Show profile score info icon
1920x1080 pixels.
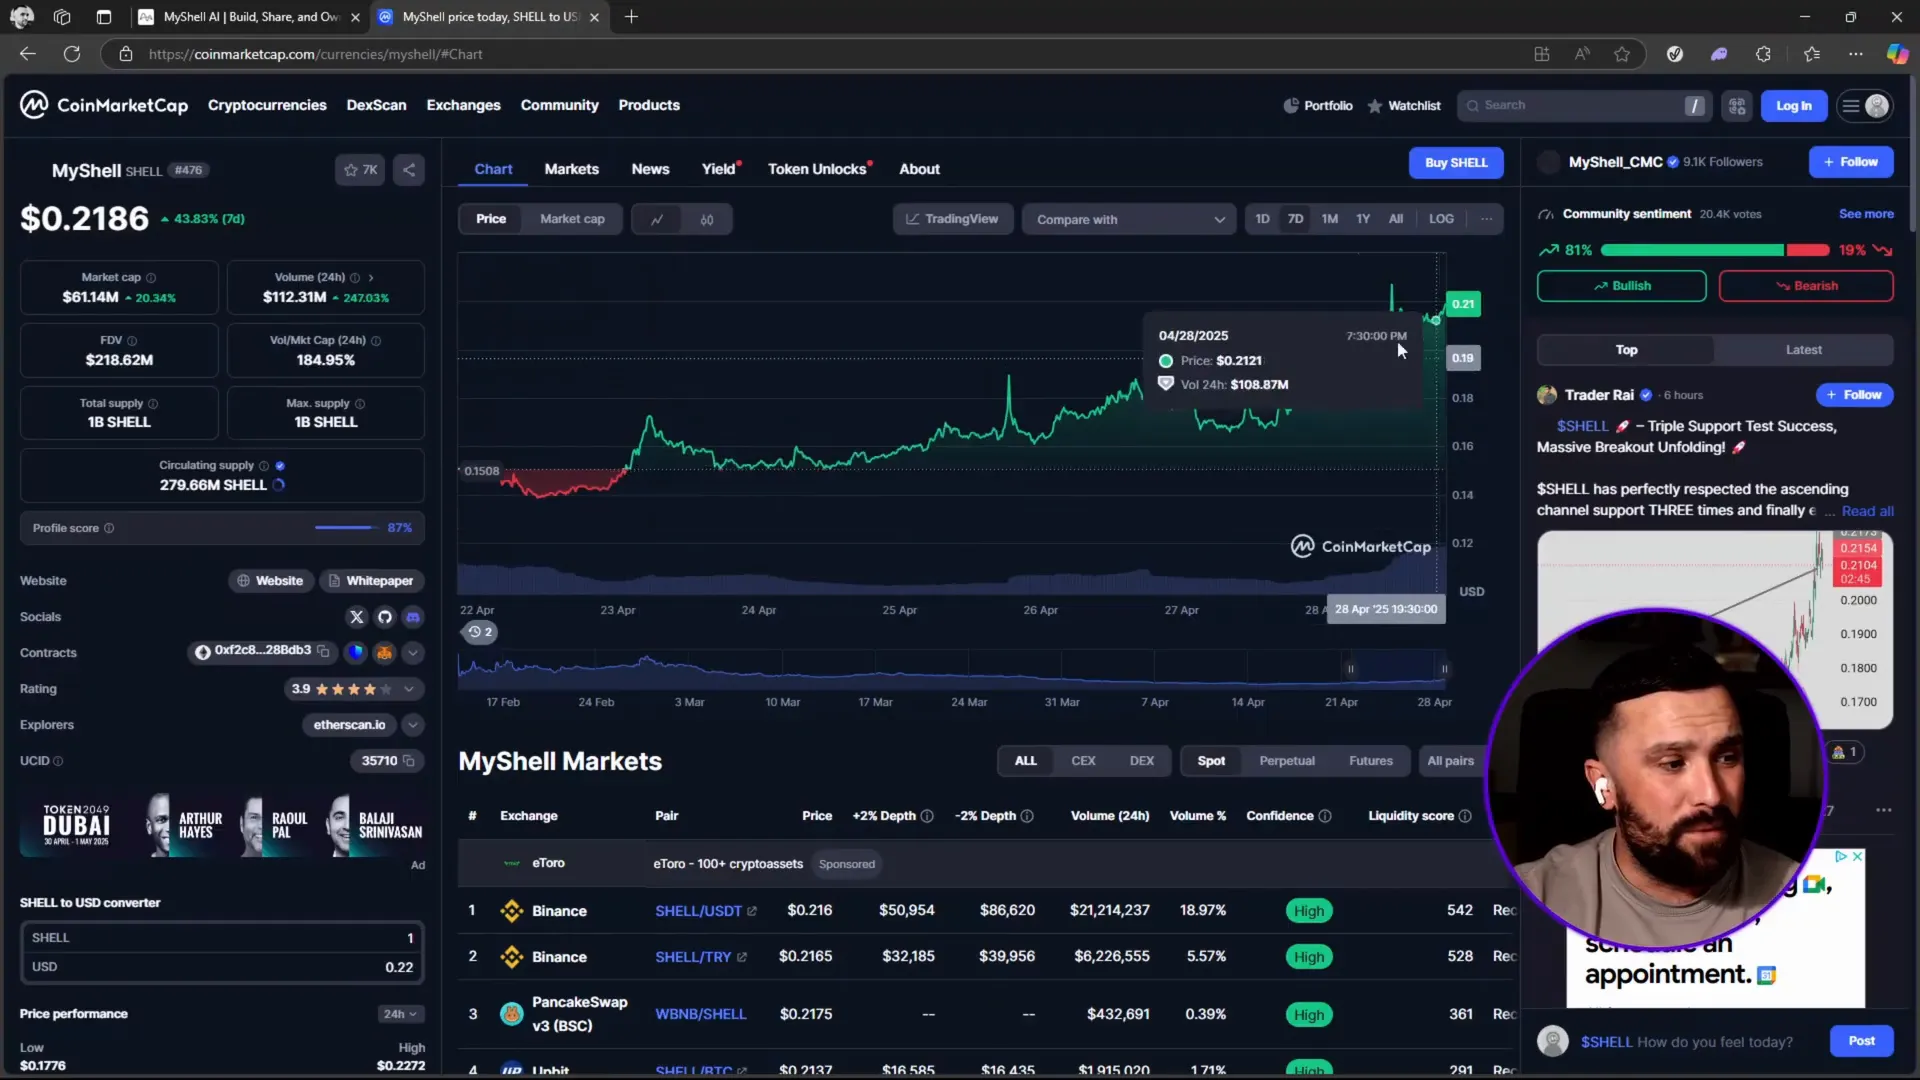coord(109,528)
